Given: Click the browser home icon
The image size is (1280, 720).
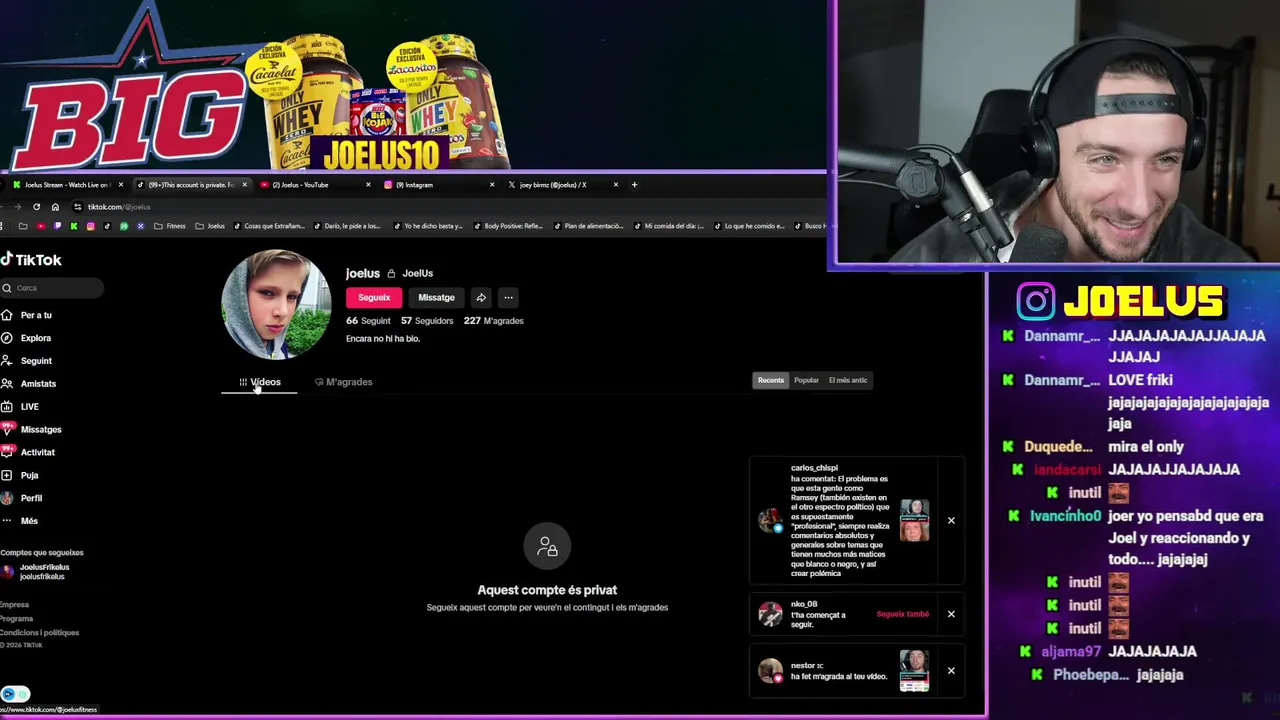Looking at the screenshot, I should [x=55, y=207].
